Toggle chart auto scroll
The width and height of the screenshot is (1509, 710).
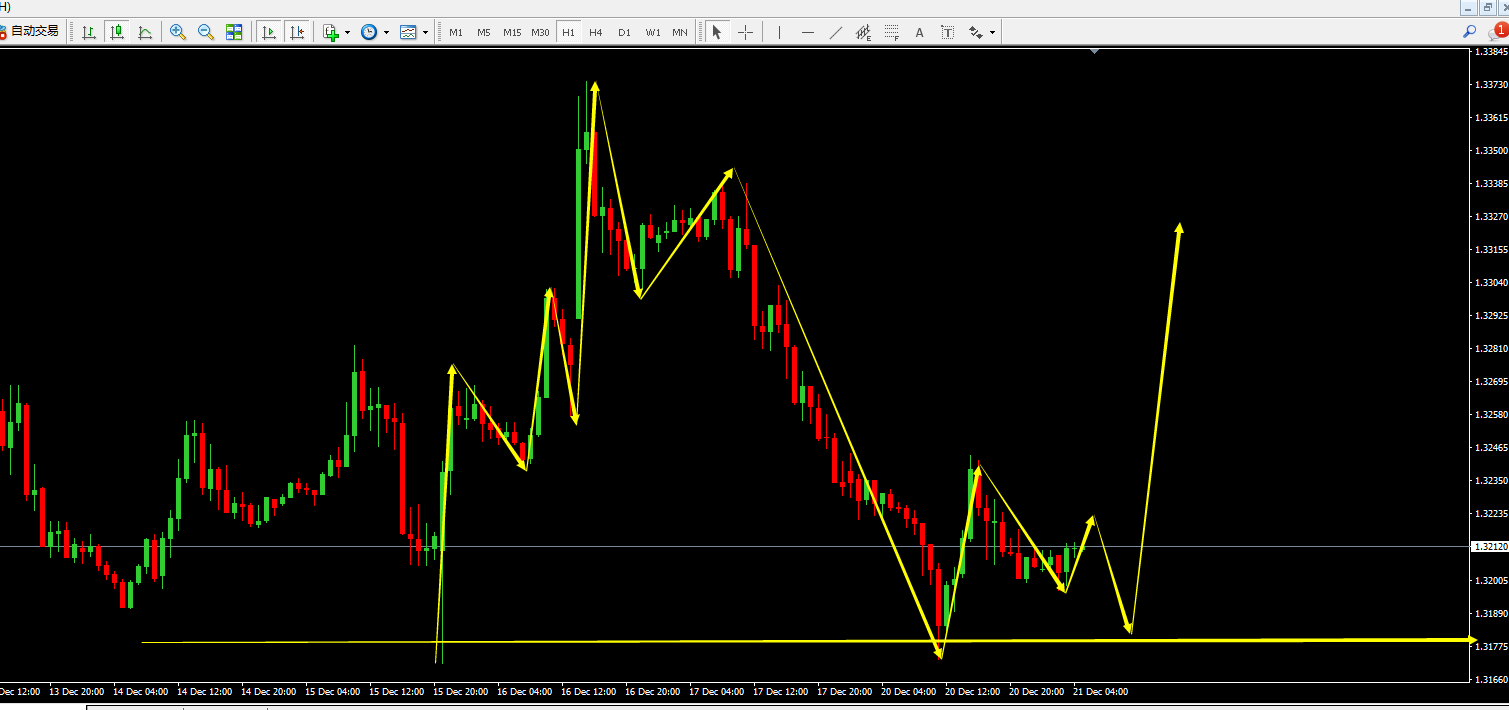(269, 32)
